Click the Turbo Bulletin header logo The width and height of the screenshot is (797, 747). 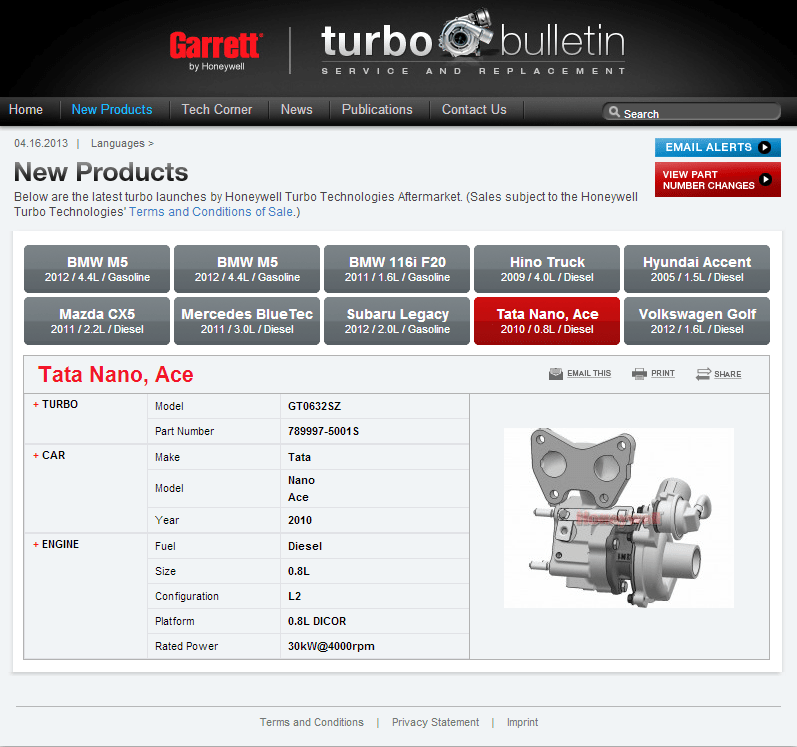coord(473,43)
